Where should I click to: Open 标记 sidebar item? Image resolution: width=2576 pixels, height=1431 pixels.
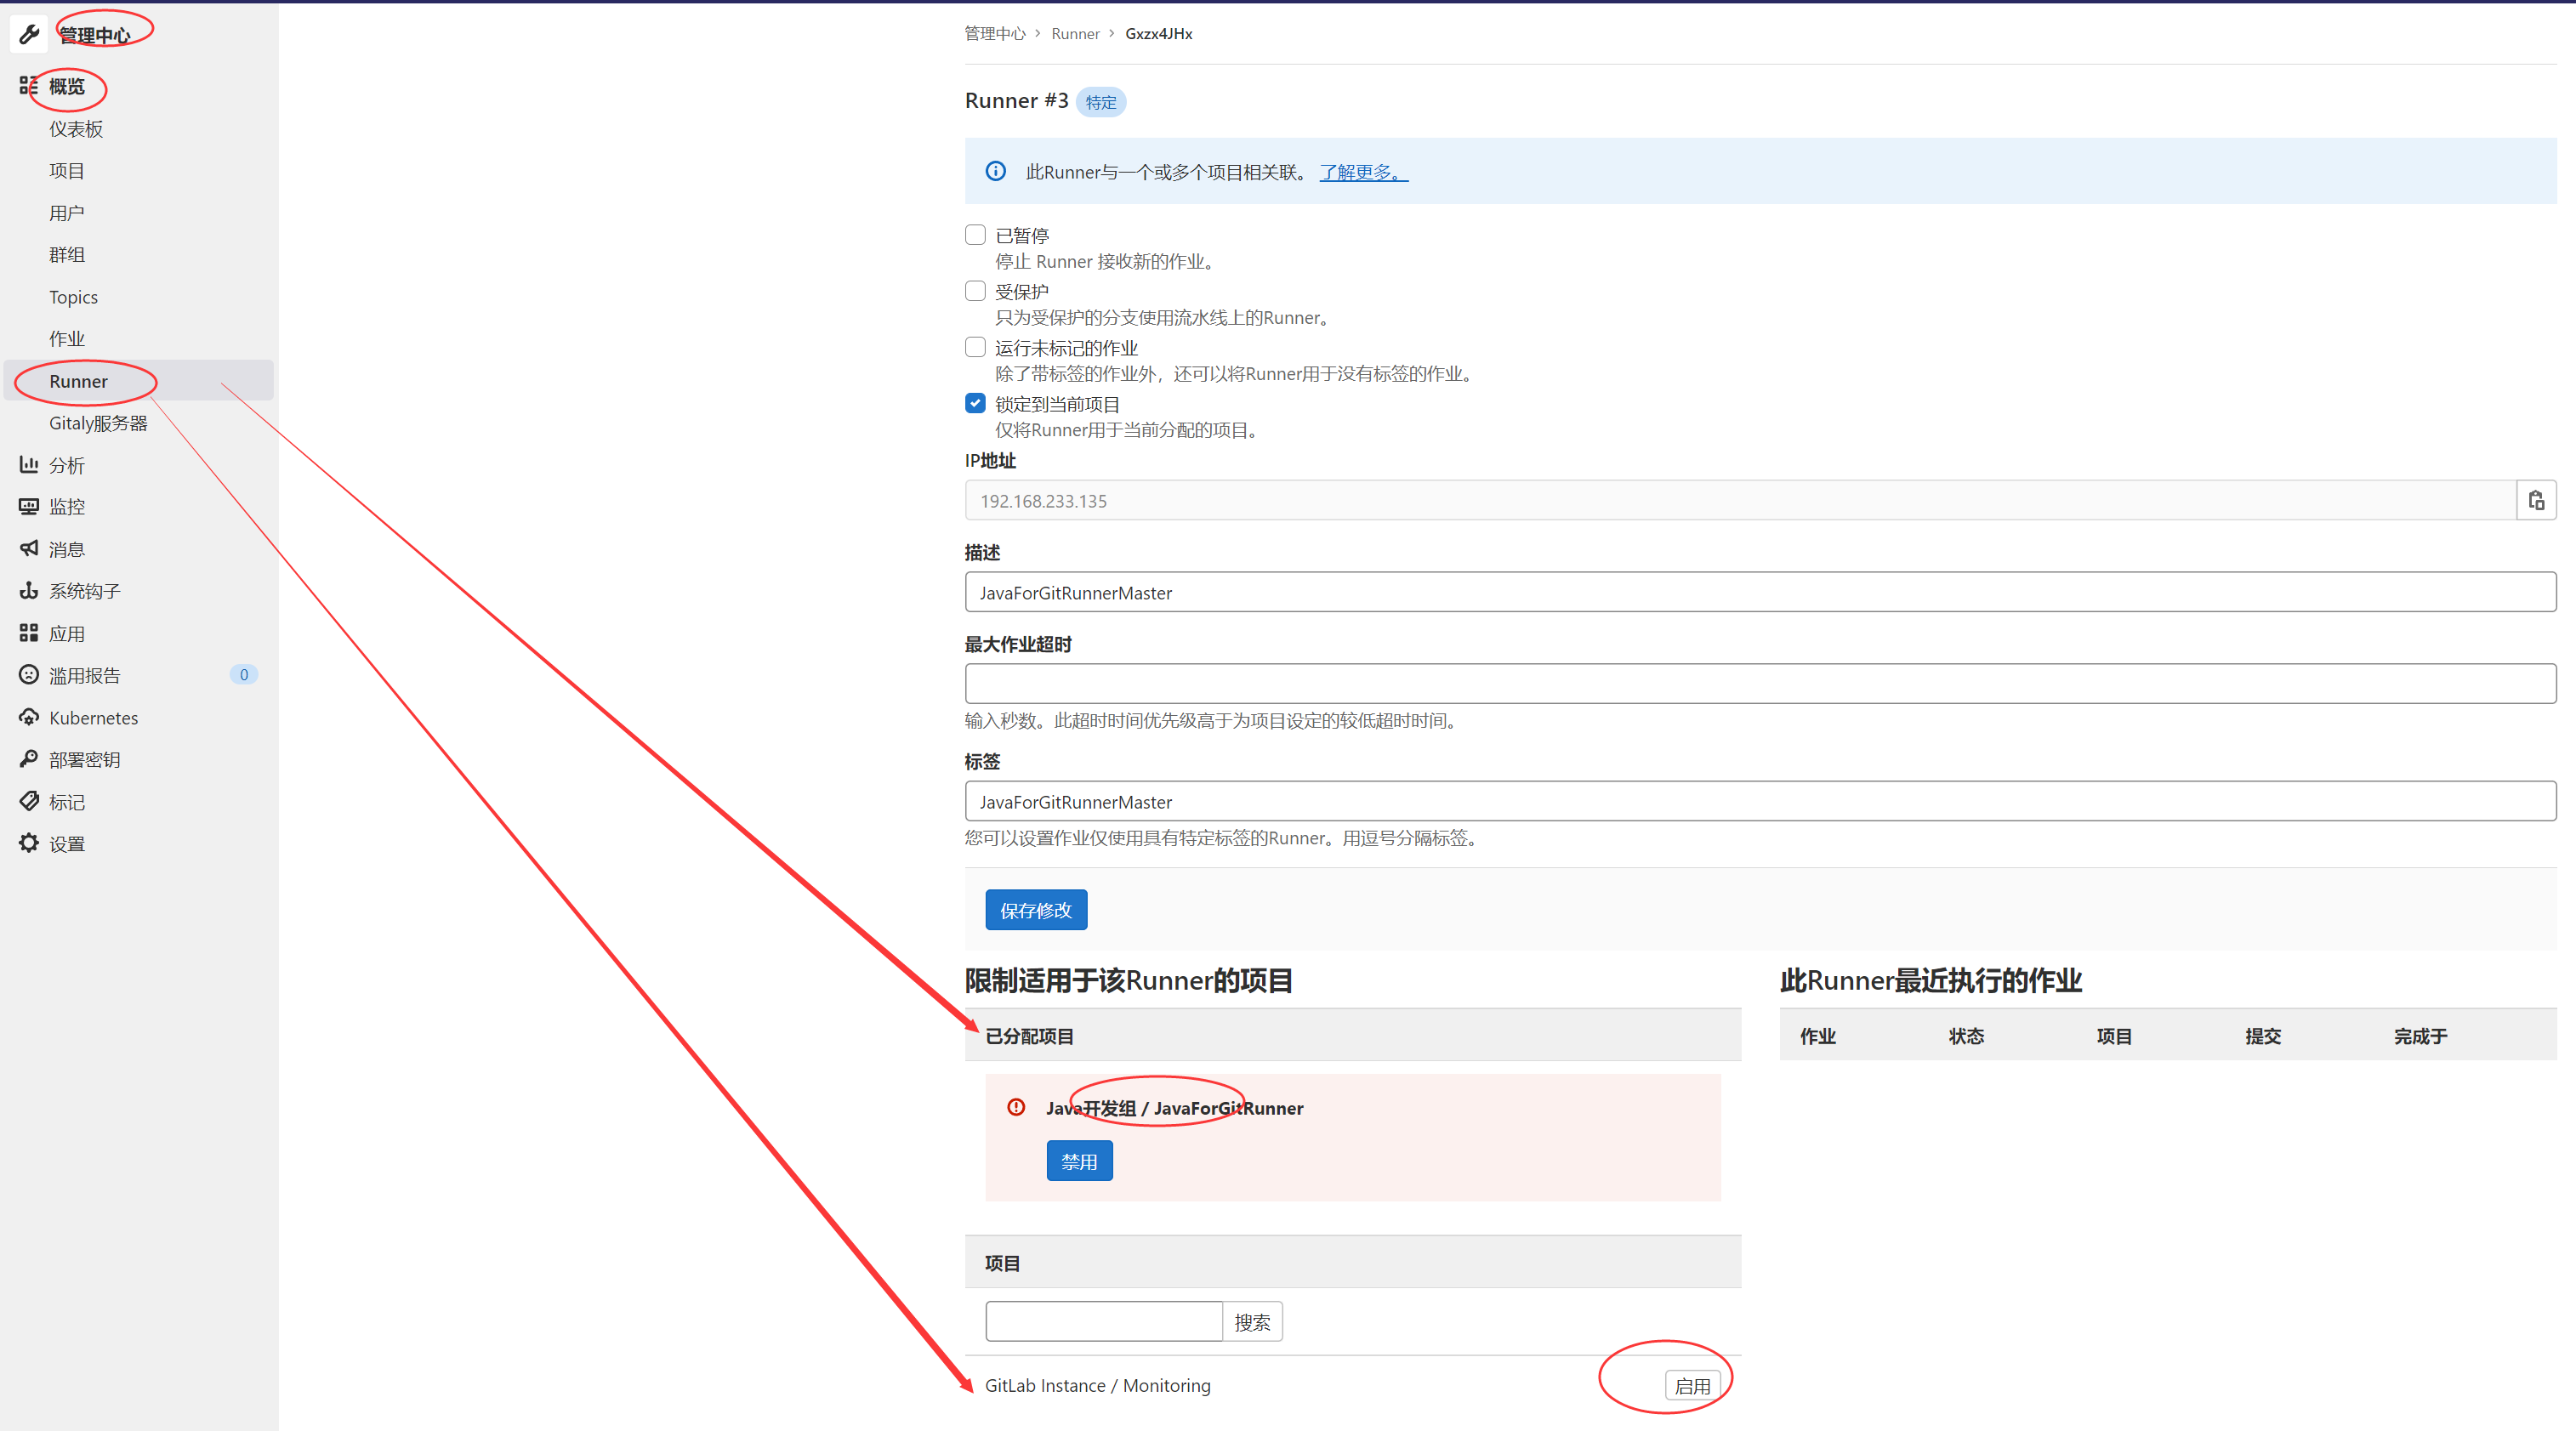click(67, 801)
